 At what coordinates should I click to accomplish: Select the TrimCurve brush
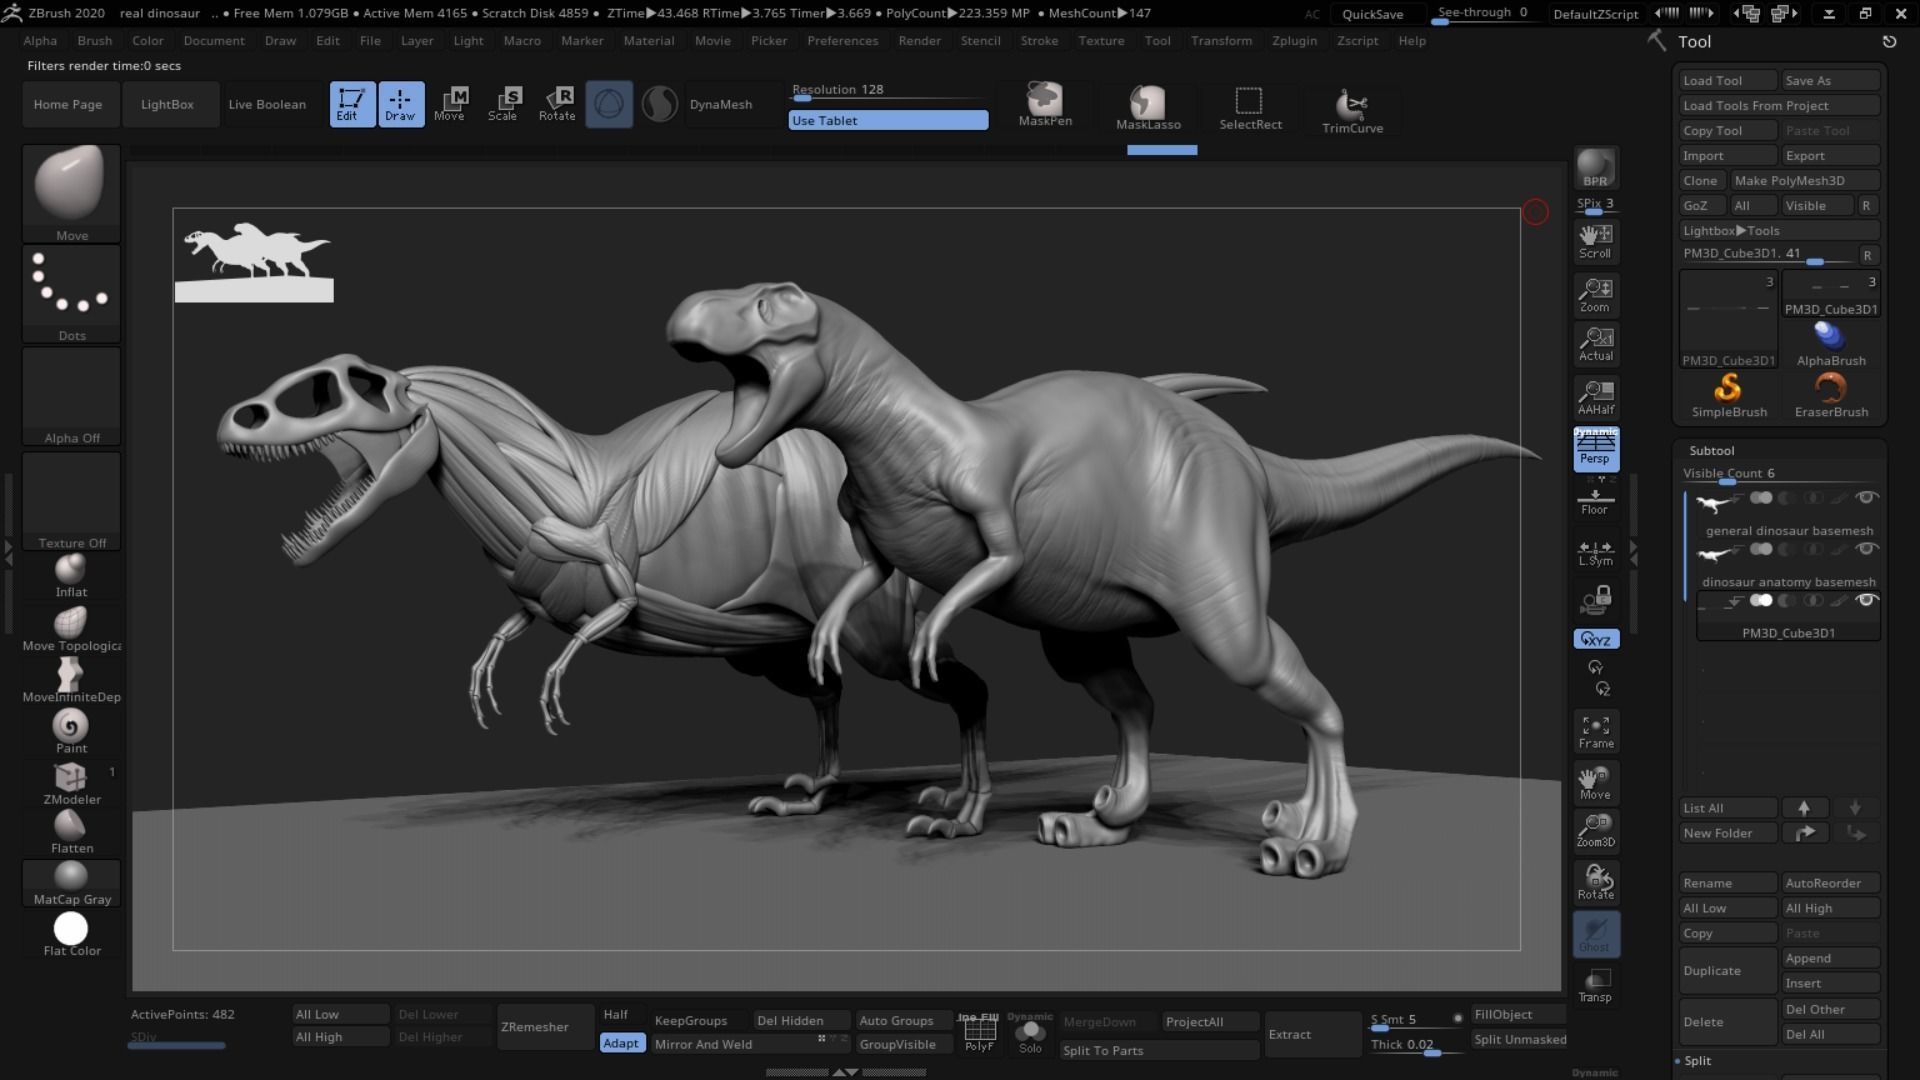point(1352,110)
